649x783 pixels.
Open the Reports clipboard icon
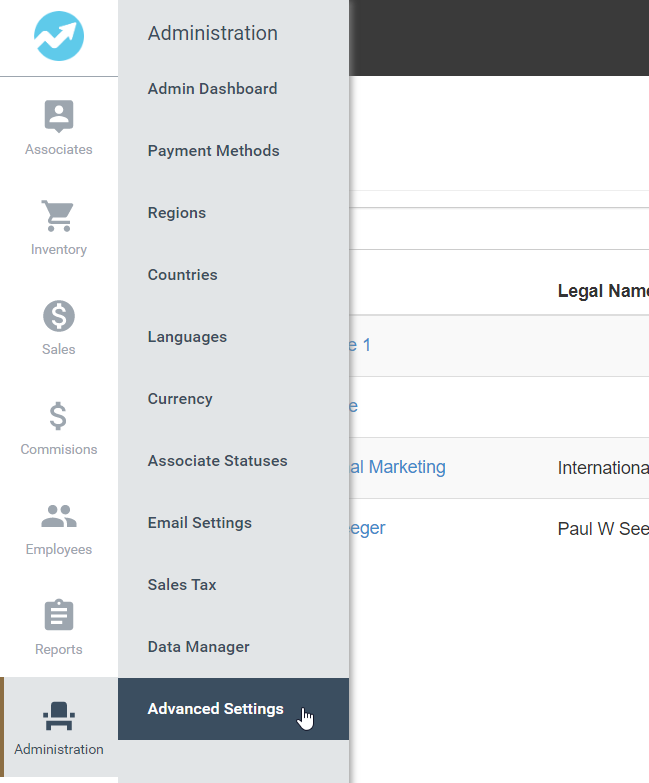click(x=59, y=616)
